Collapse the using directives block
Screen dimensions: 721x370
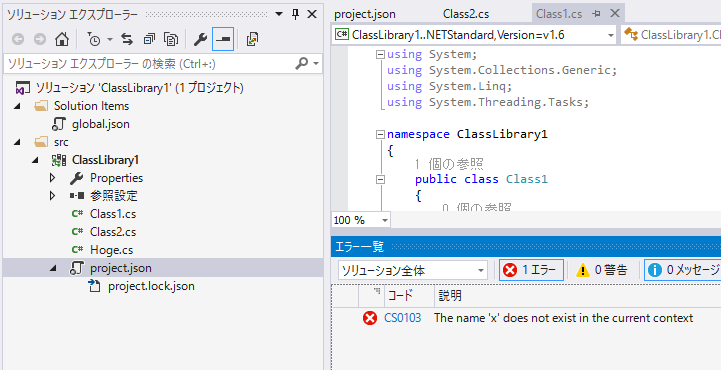pyautogui.click(x=380, y=55)
